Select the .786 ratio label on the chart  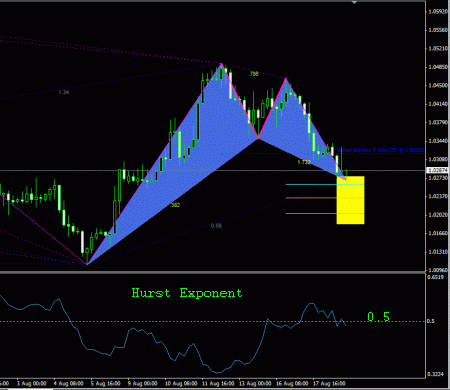tap(253, 74)
